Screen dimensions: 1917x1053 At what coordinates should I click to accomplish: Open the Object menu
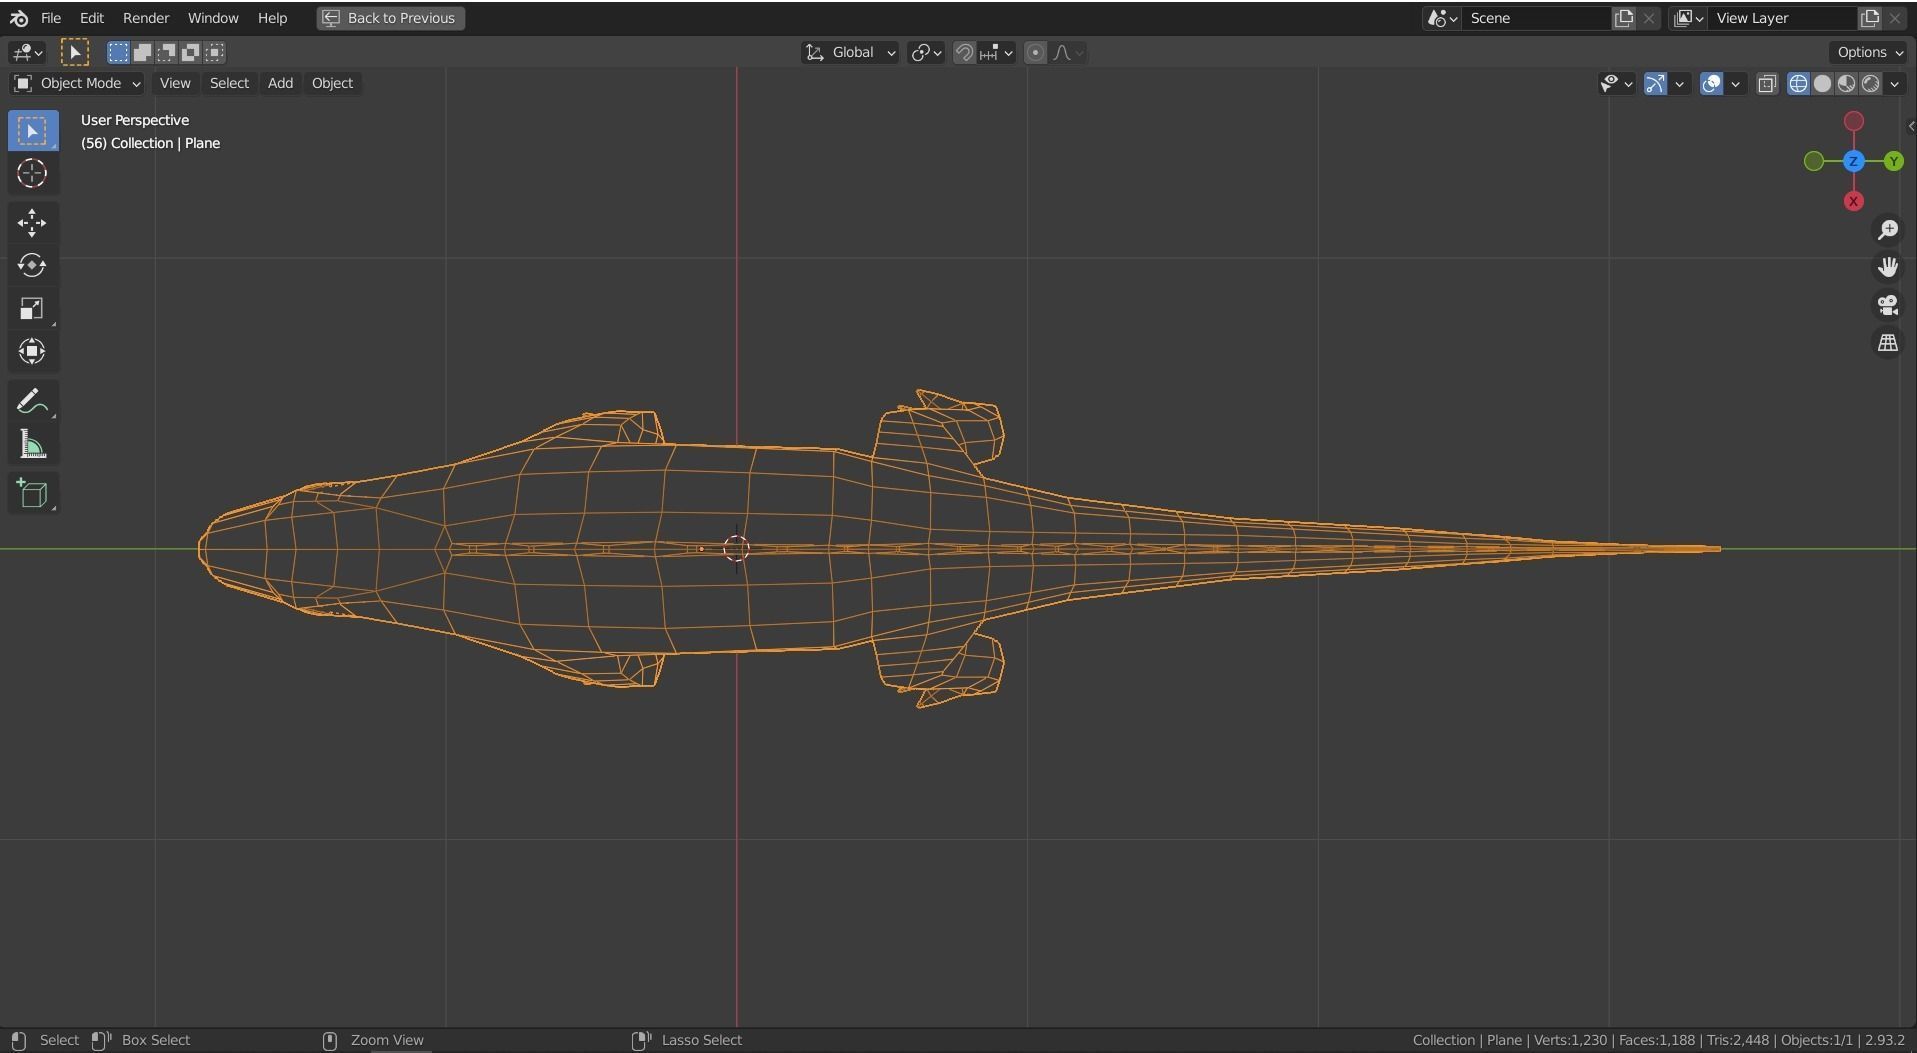click(333, 83)
